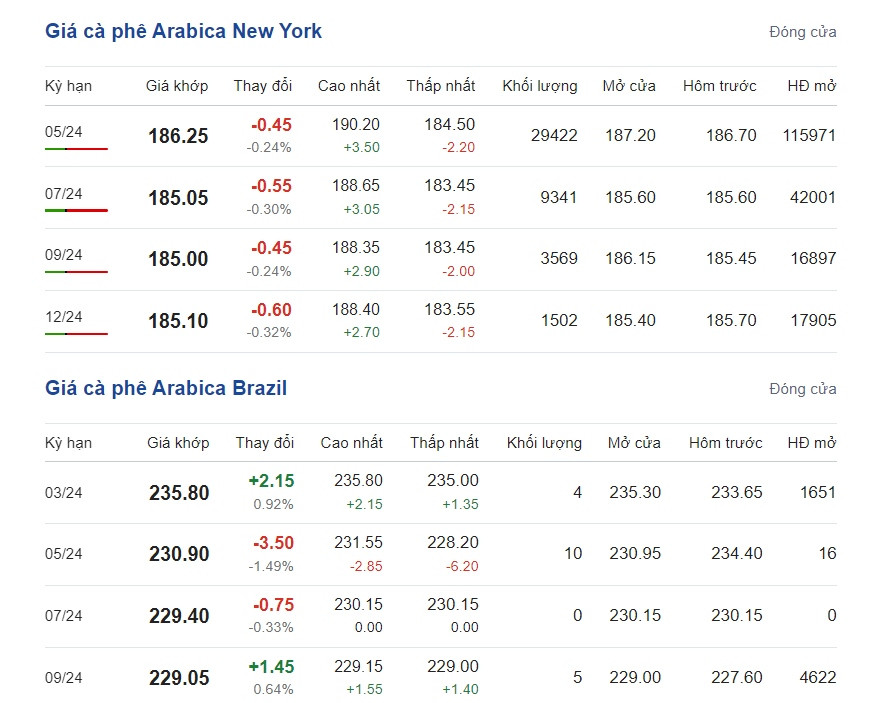Click the 186.25 matched price

[178, 136]
